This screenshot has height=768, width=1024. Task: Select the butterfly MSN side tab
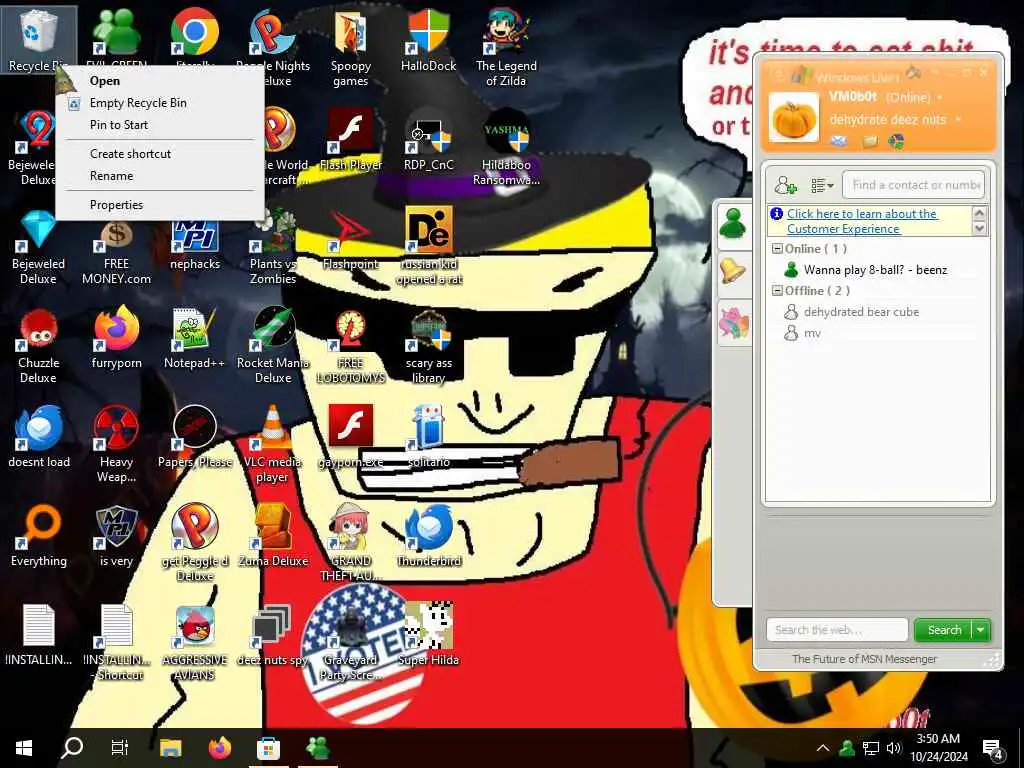point(733,322)
